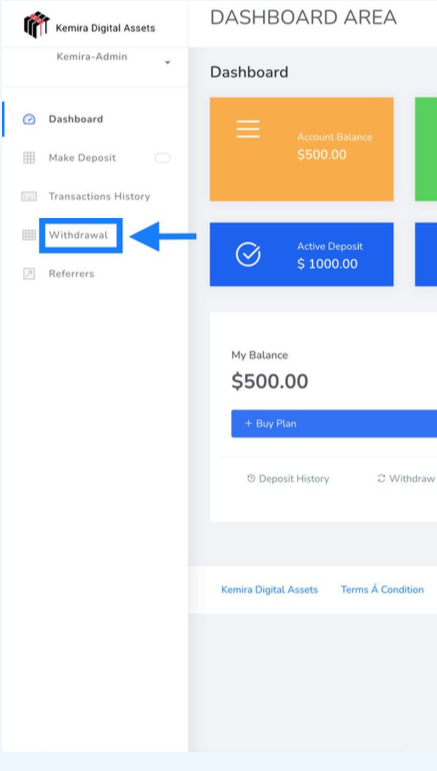This screenshot has height=771, width=437.
Task: Open the Deposit History link
Action: (x=294, y=479)
